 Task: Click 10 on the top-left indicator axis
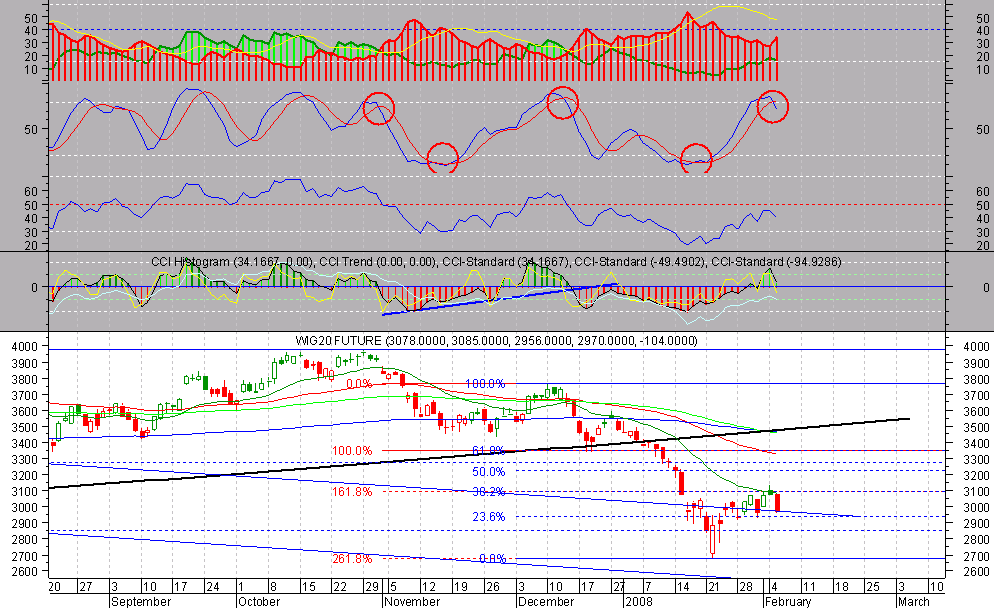32,70
